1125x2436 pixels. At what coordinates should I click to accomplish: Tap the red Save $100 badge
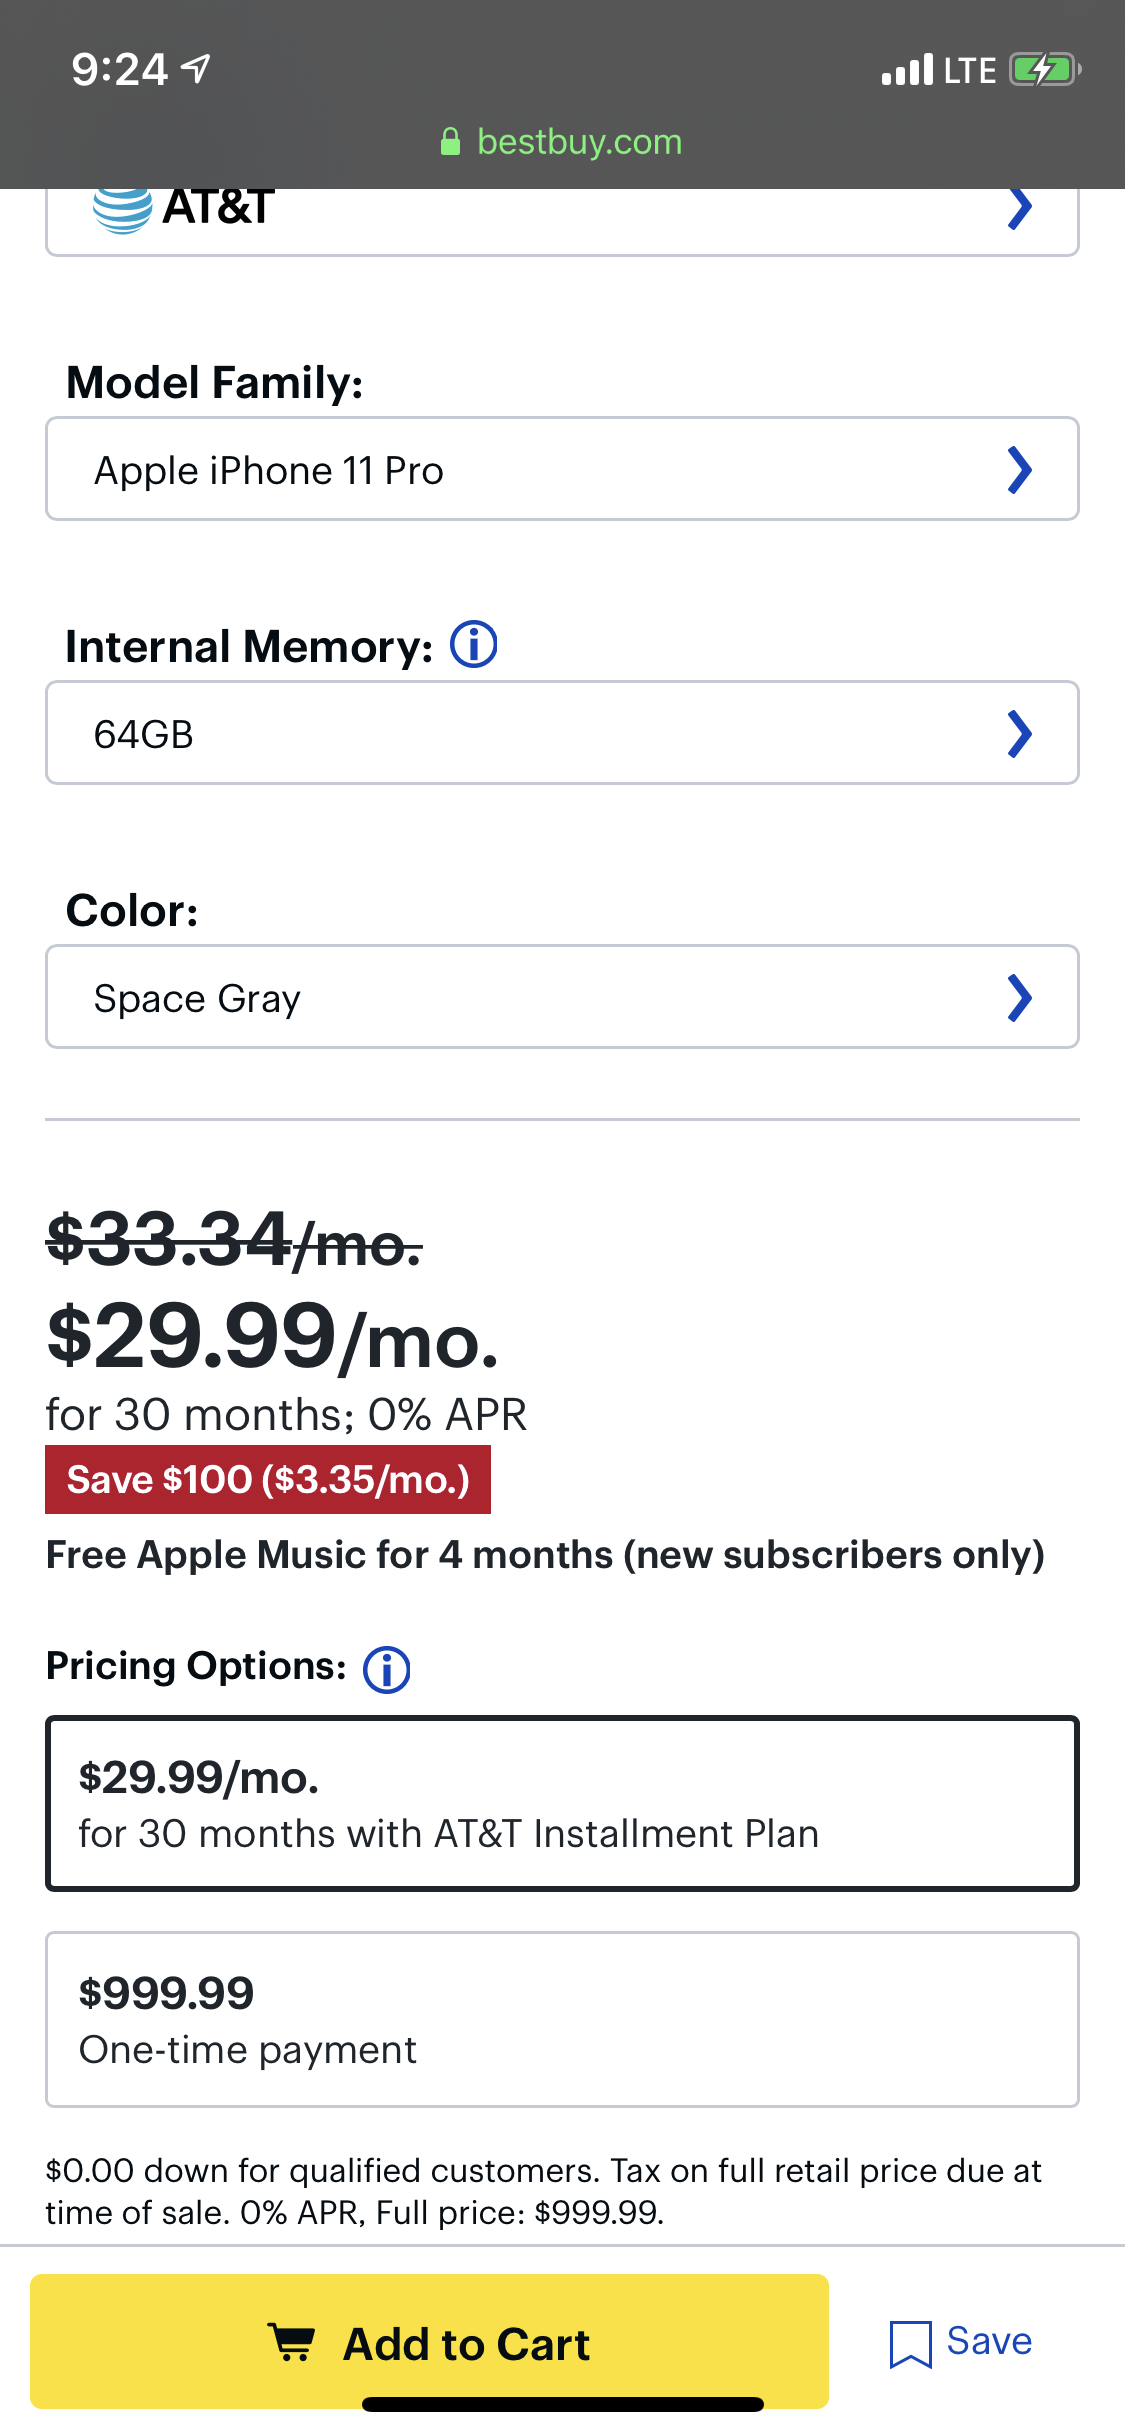coord(268,1479)
